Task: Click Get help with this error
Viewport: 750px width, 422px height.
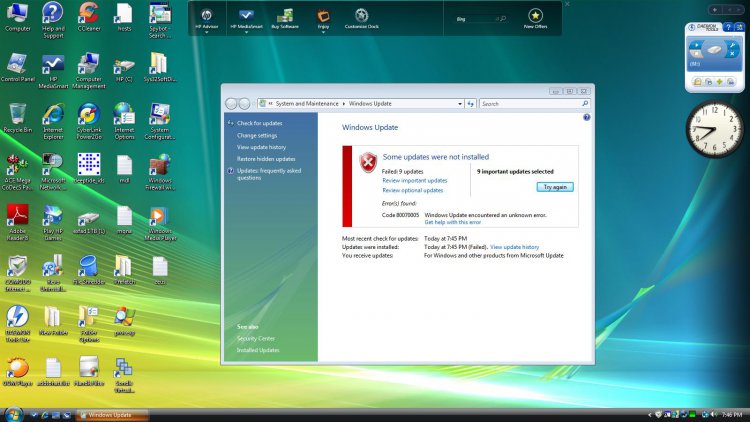Action: coord(452,222)
